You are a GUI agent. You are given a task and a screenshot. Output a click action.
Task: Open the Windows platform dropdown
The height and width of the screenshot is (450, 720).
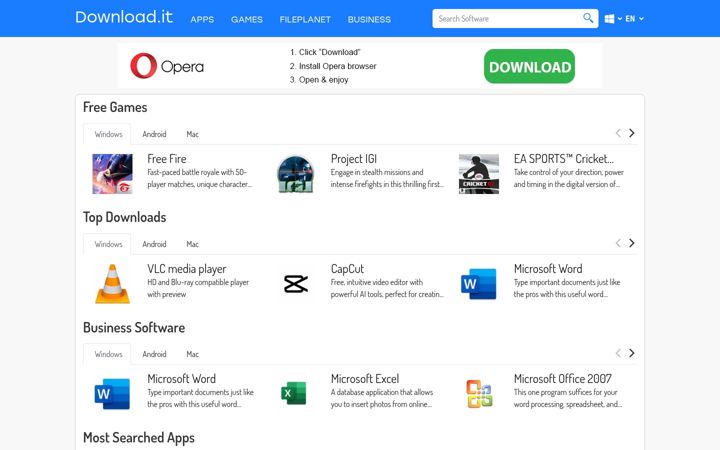(x=613, y=19)
